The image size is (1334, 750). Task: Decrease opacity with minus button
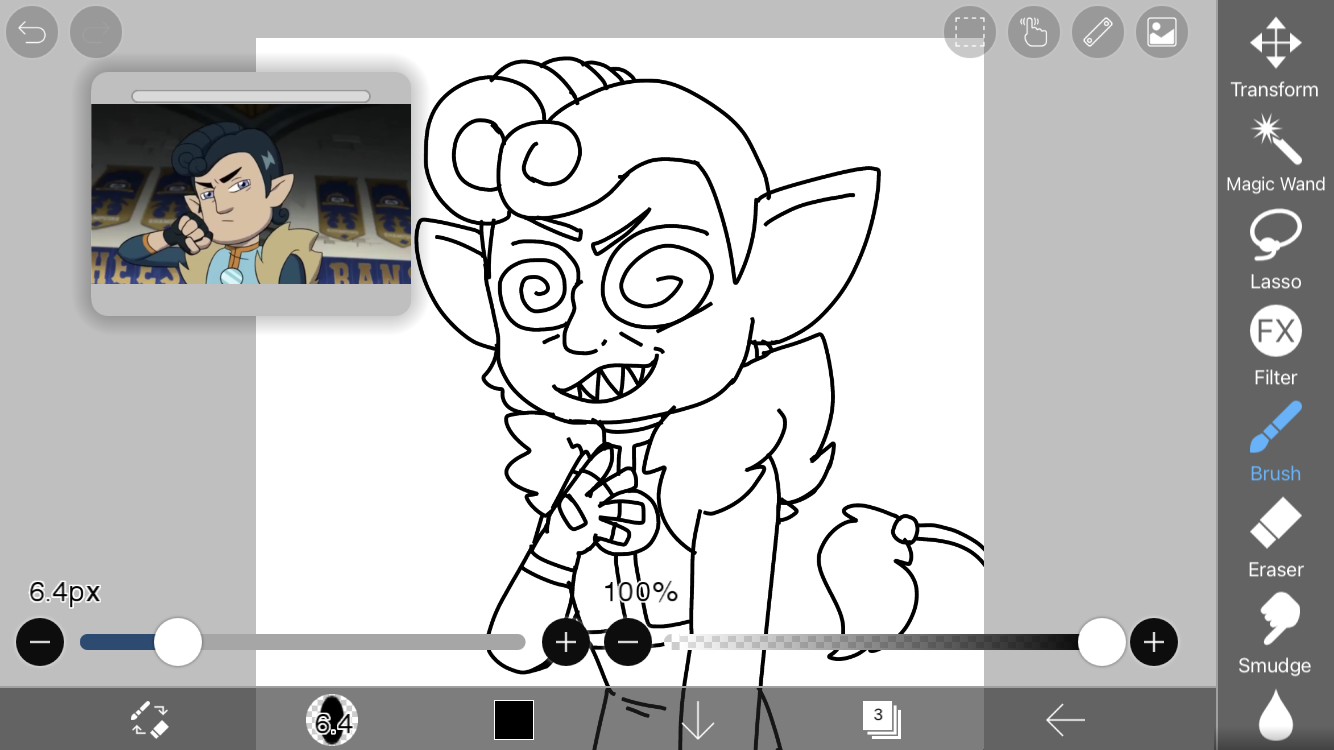click(628, 642)
